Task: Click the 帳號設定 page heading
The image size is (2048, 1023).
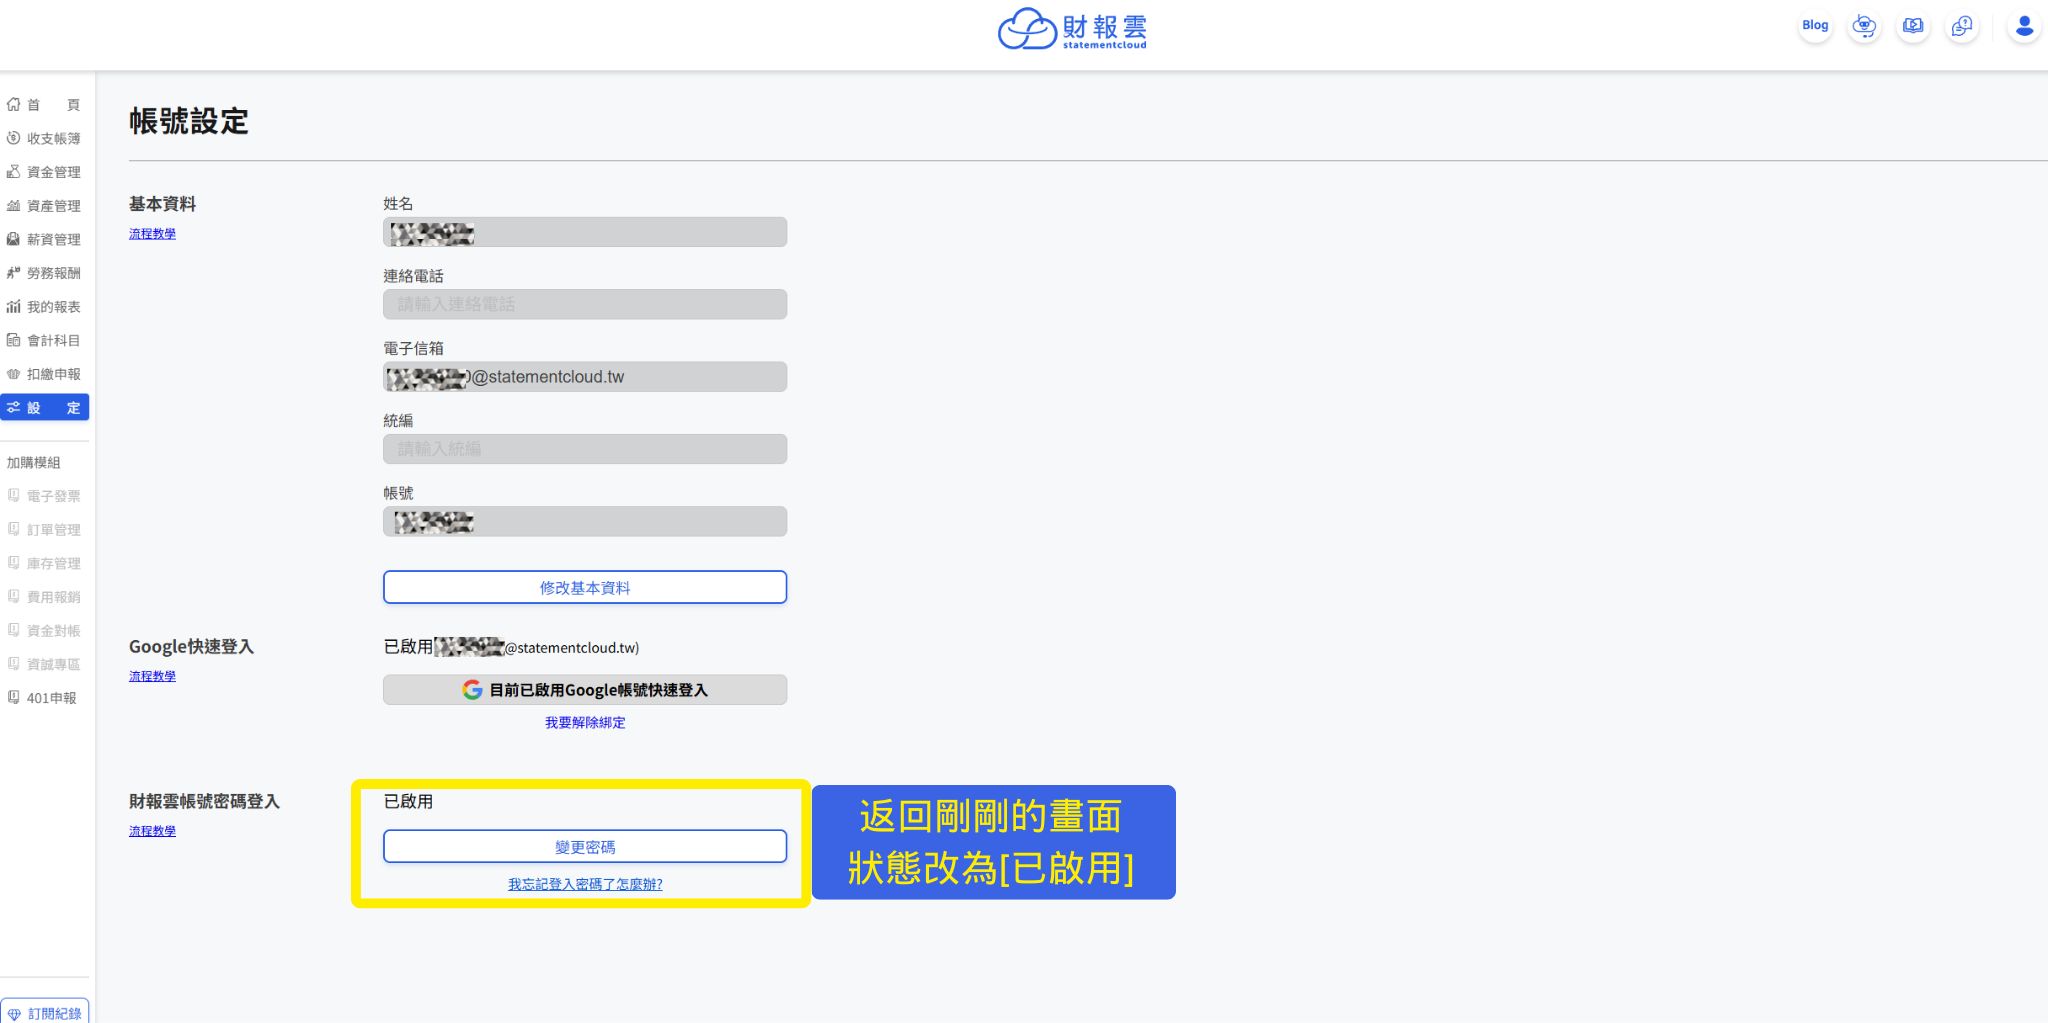Action: point(189,122)
